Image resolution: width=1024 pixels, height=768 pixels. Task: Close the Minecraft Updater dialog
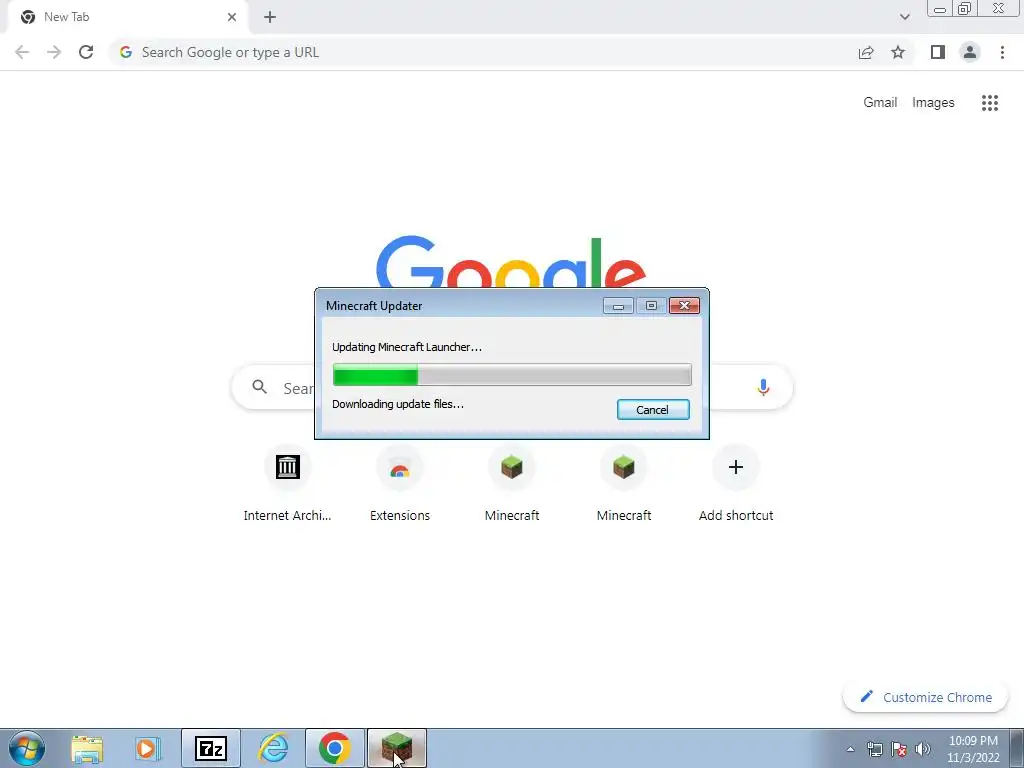click(x=684, y=306)
